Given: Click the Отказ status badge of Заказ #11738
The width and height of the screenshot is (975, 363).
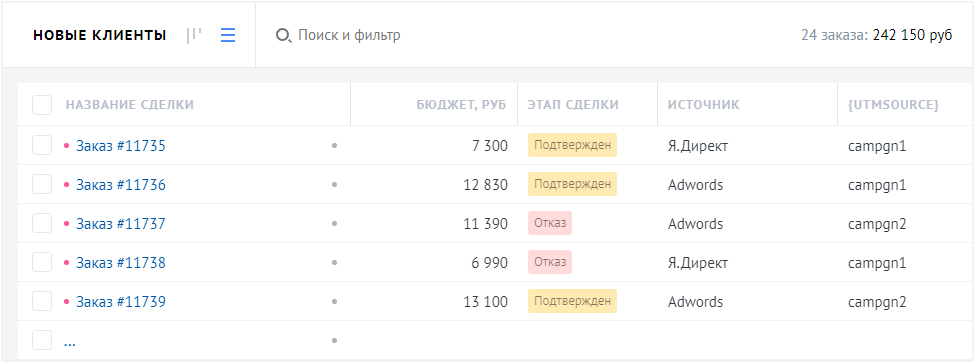Looking at the screenshot, I should pyautogui.click(x=550, y=262).
